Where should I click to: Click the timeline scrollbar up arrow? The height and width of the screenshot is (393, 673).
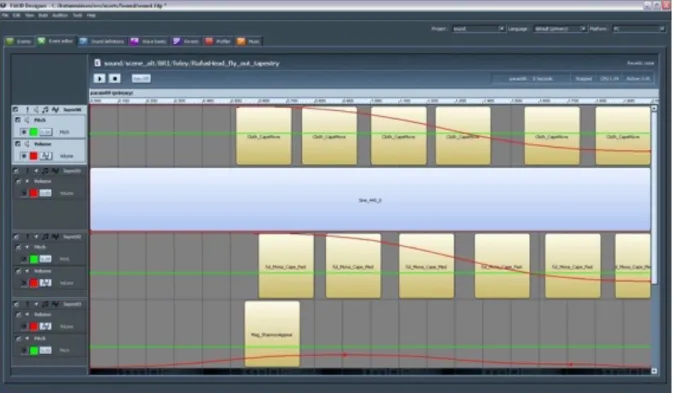[654, 109]
